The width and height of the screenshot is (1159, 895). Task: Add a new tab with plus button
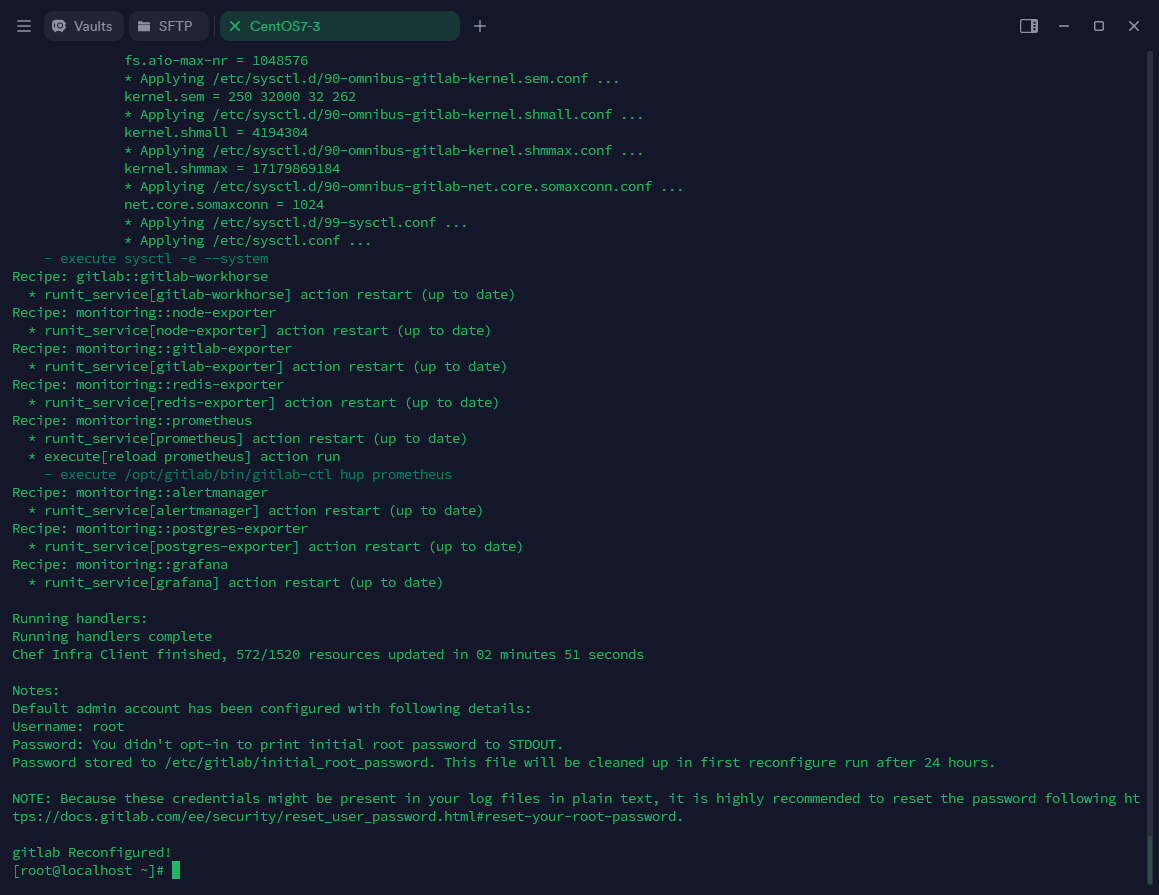tap(480, 26)
